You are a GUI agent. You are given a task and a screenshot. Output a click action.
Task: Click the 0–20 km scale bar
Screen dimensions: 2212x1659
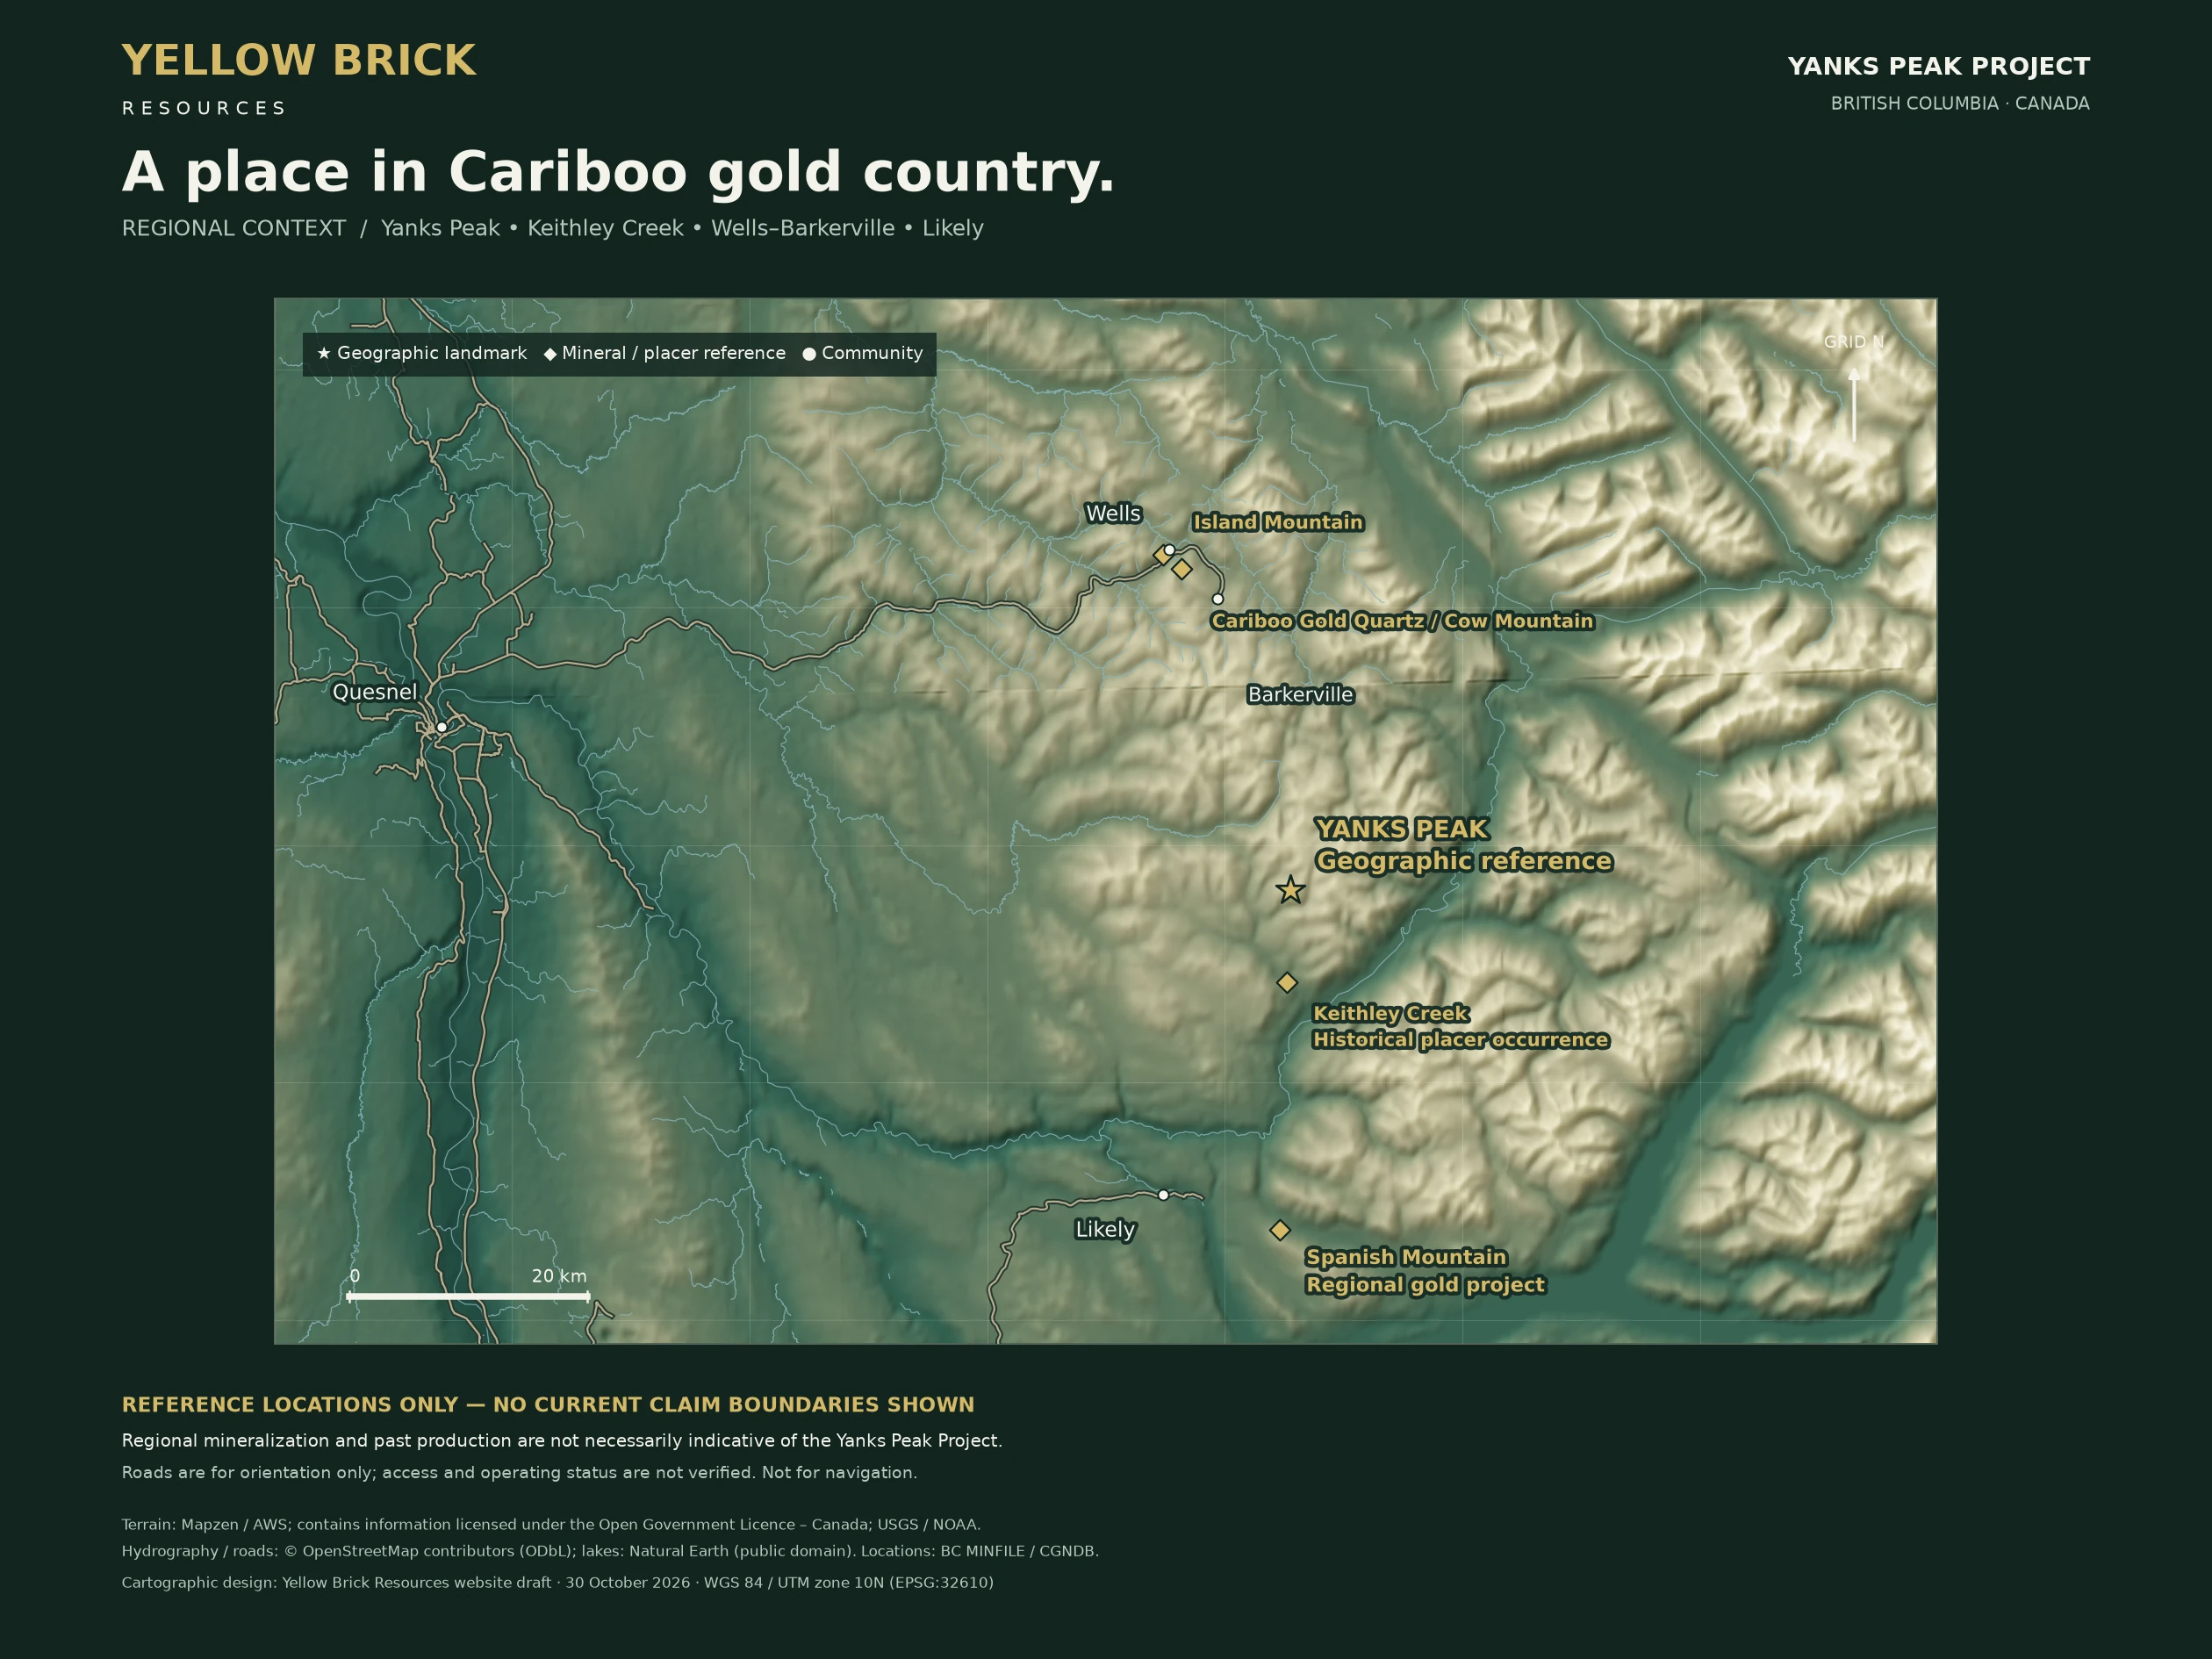click(x=468, y=1296)
